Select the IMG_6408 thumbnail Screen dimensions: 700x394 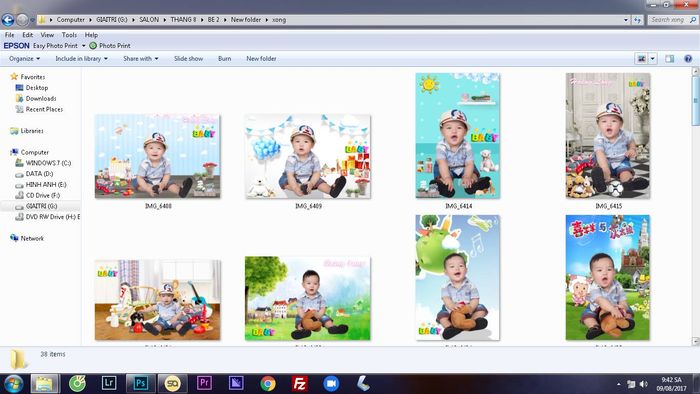158,156
